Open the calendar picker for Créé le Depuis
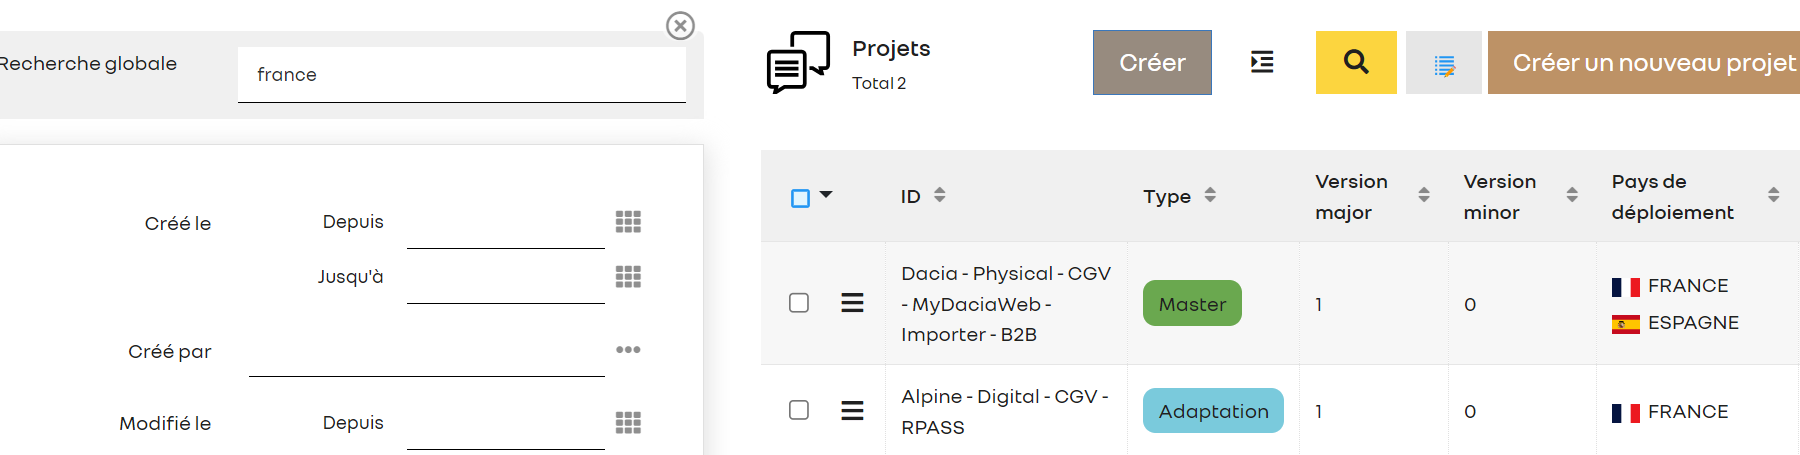Image resolution: width=1800 pixels, height=455 pixels. coord(628,222)
